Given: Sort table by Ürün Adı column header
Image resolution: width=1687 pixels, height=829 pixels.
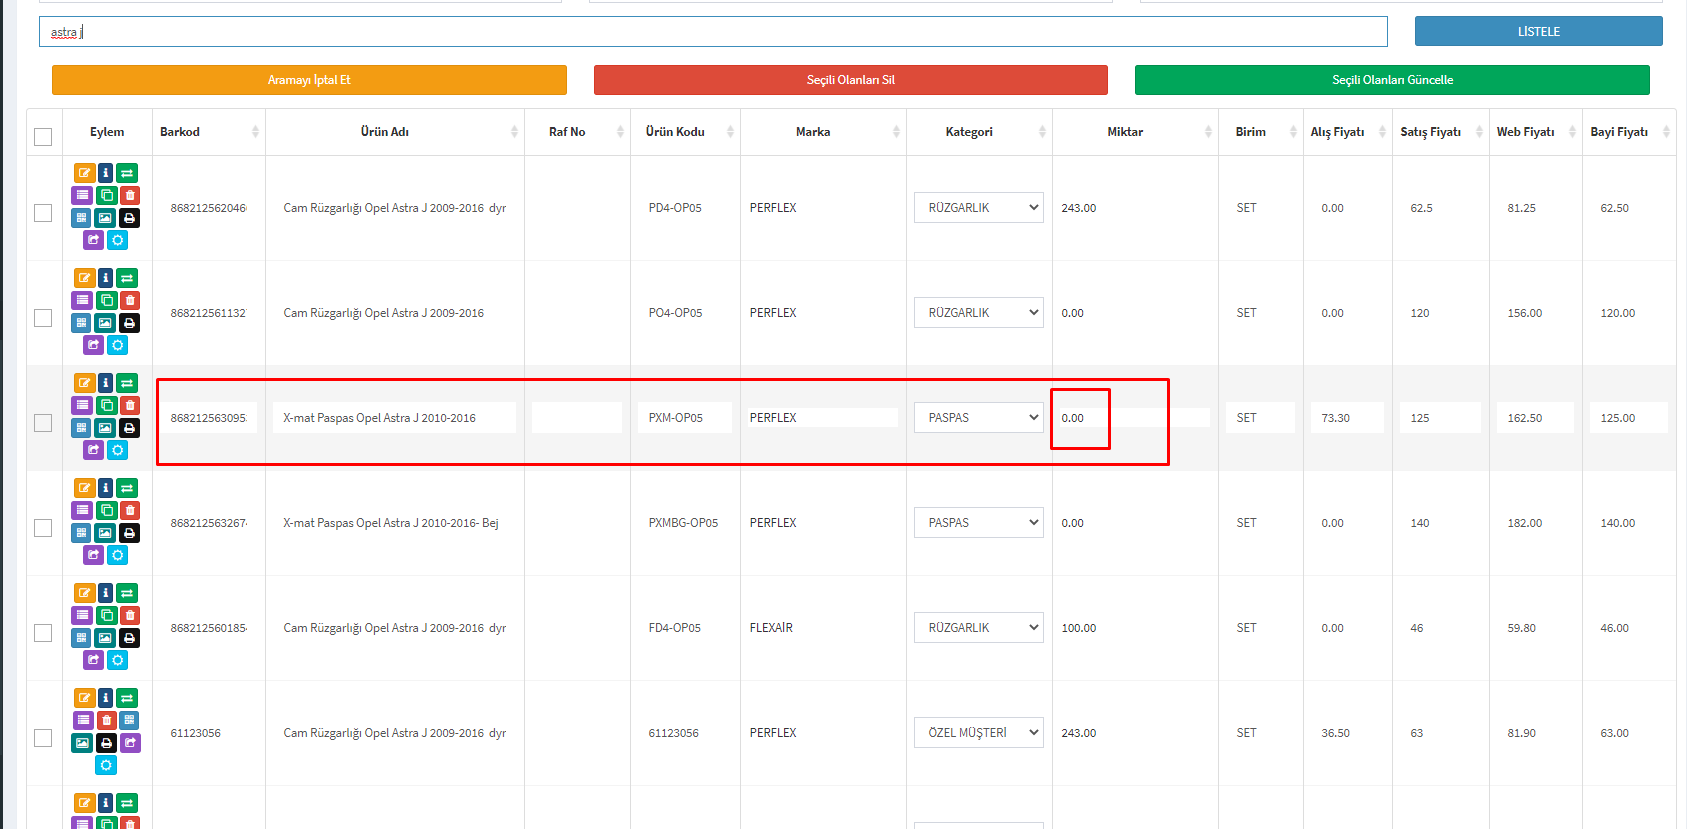Looking at the screenshot, I should (385, 132).
